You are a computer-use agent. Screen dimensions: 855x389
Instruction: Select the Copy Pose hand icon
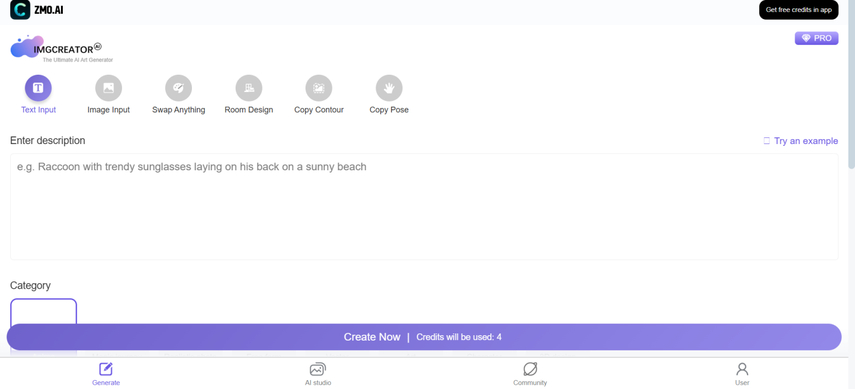[389, 88]
